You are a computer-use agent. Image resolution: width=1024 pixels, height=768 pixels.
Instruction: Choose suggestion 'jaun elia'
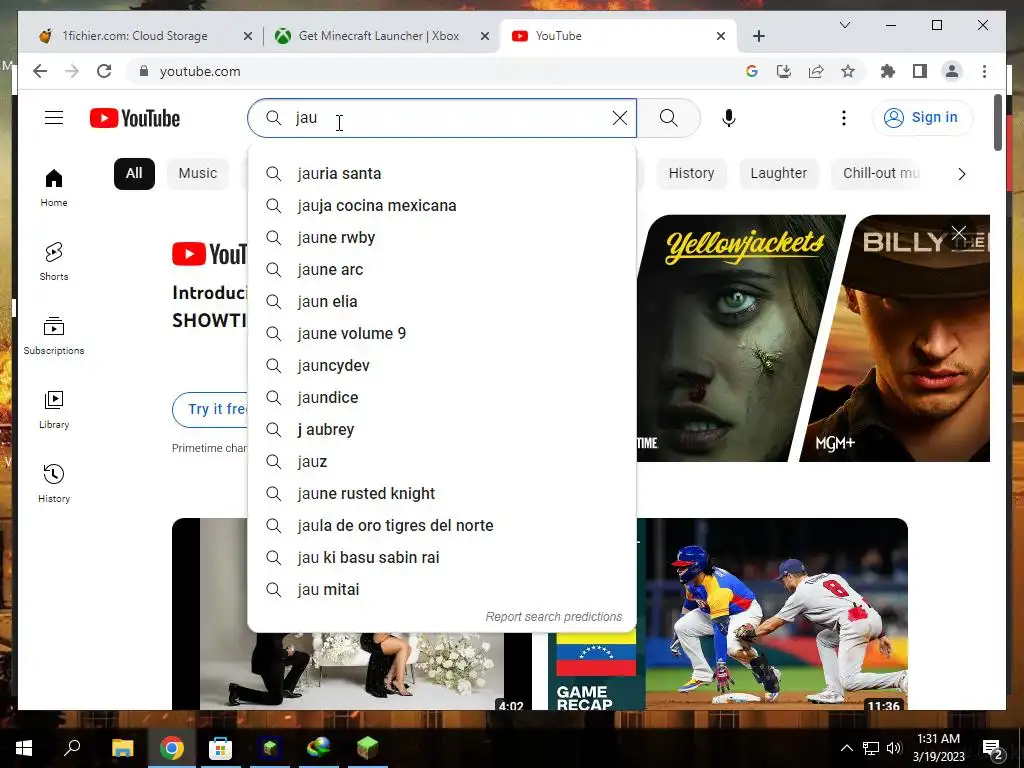[441, 302]
